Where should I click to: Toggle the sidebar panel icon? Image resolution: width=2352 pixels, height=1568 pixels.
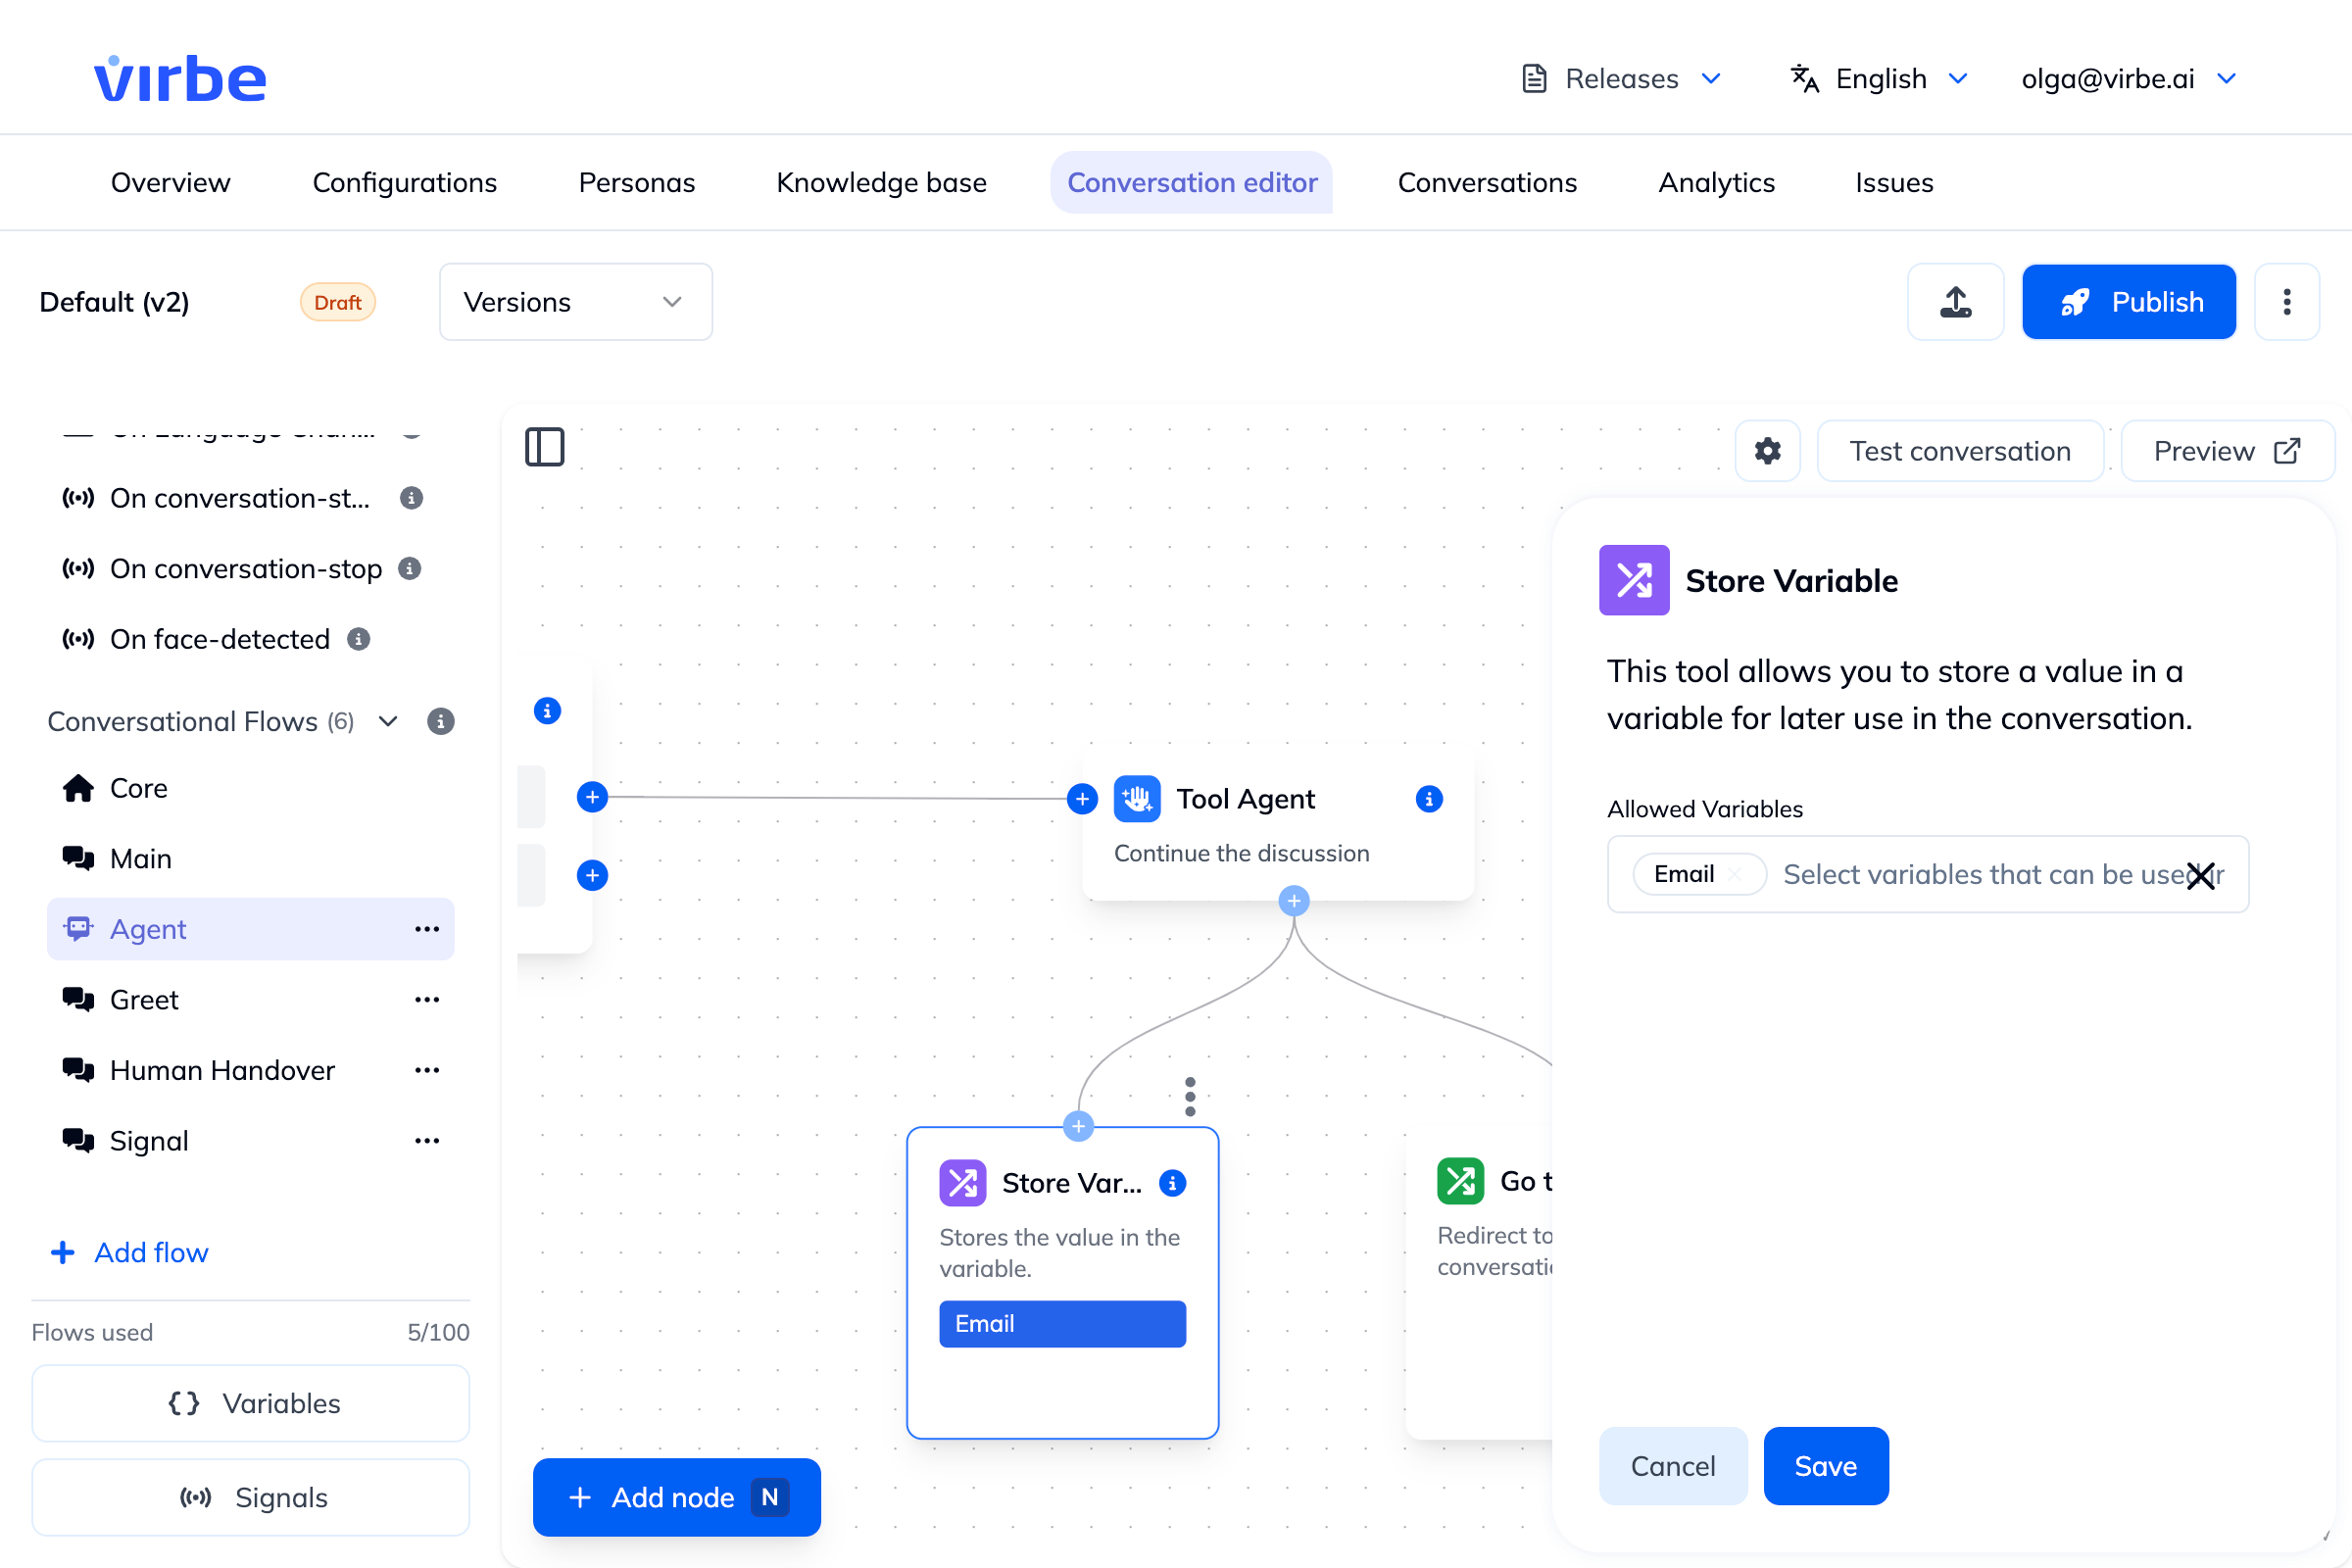pos(545,447)
